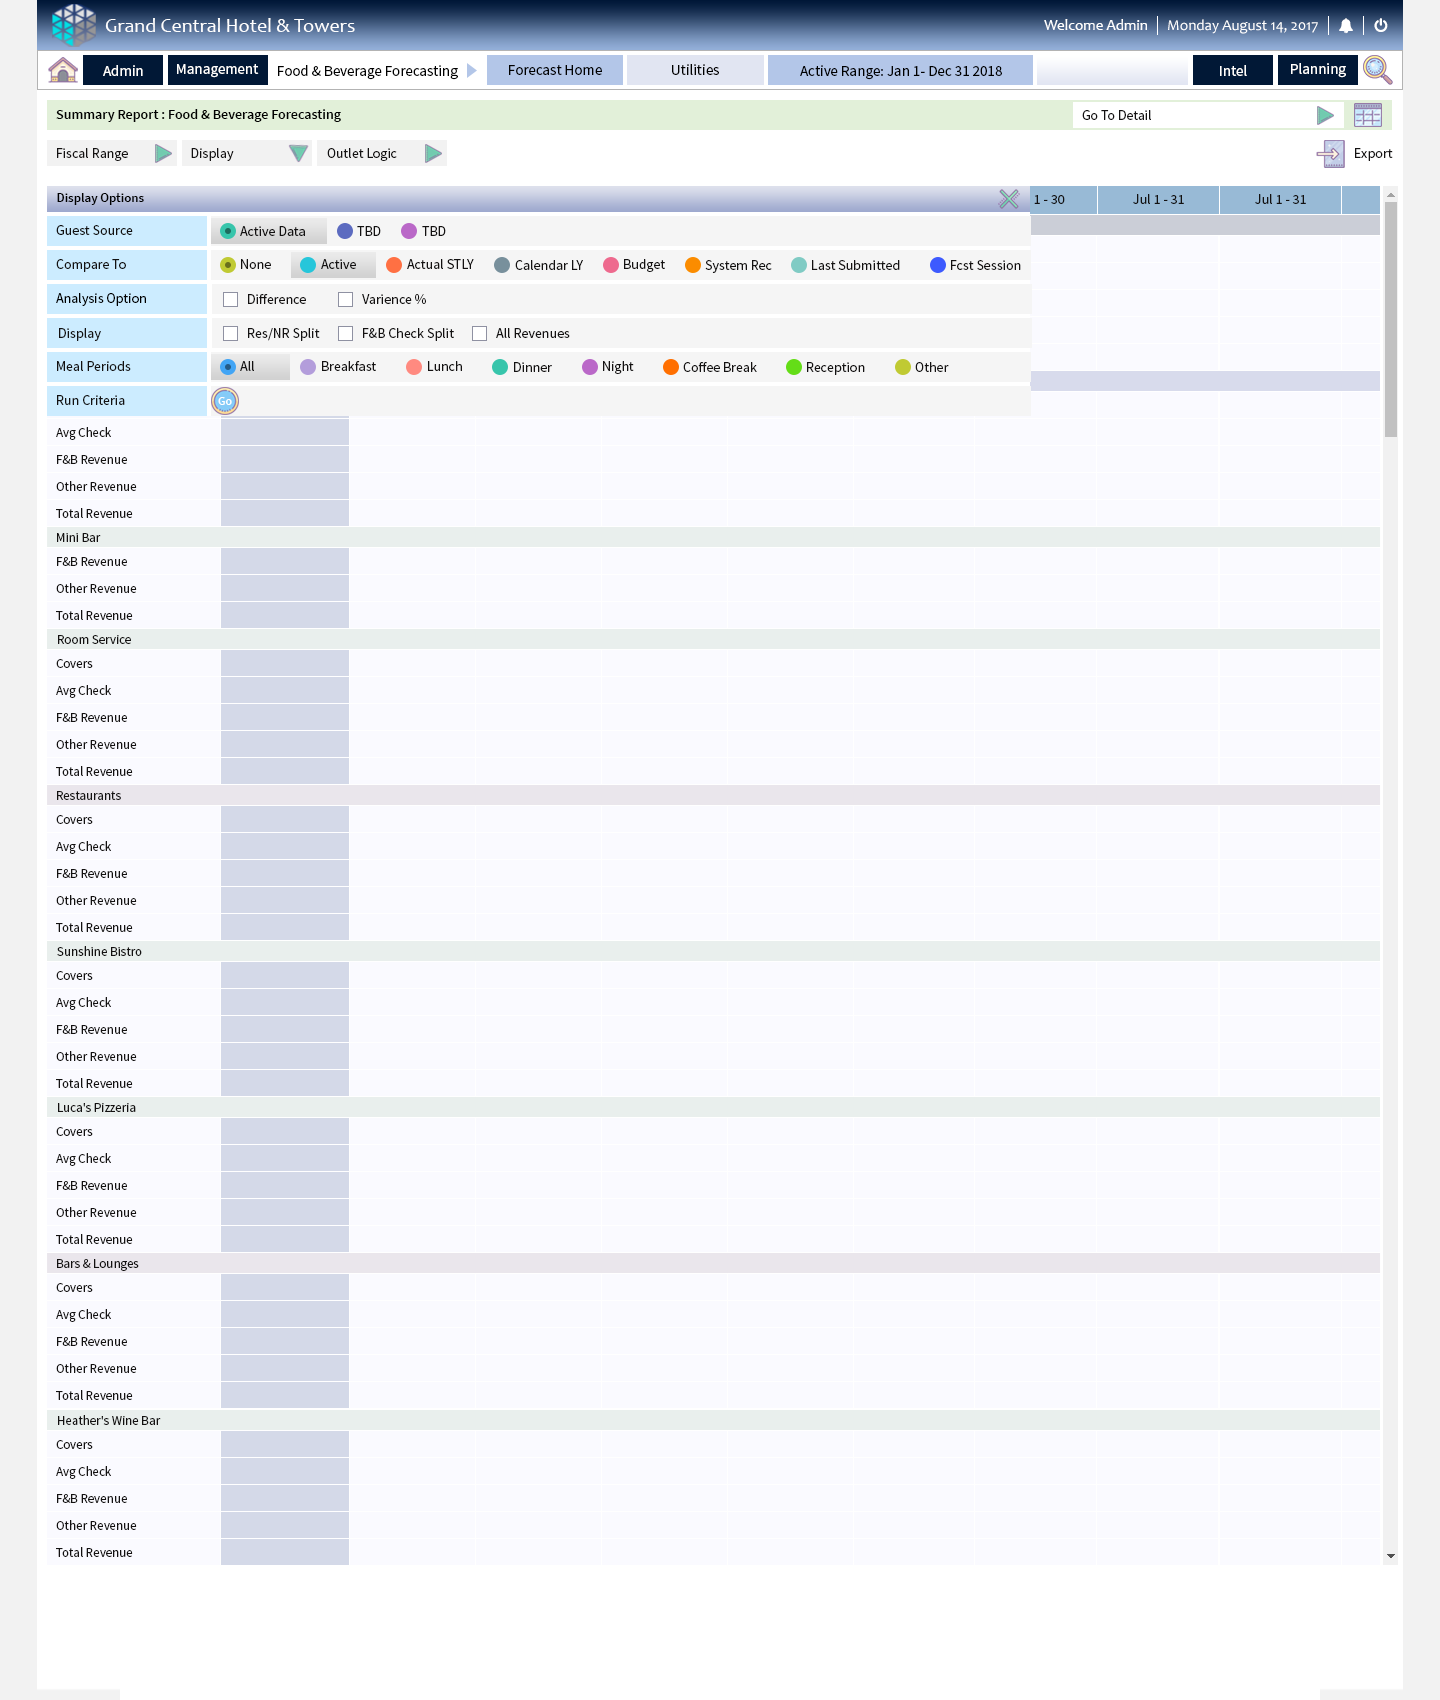Enable the Difference checkbox

coord(231,300)
